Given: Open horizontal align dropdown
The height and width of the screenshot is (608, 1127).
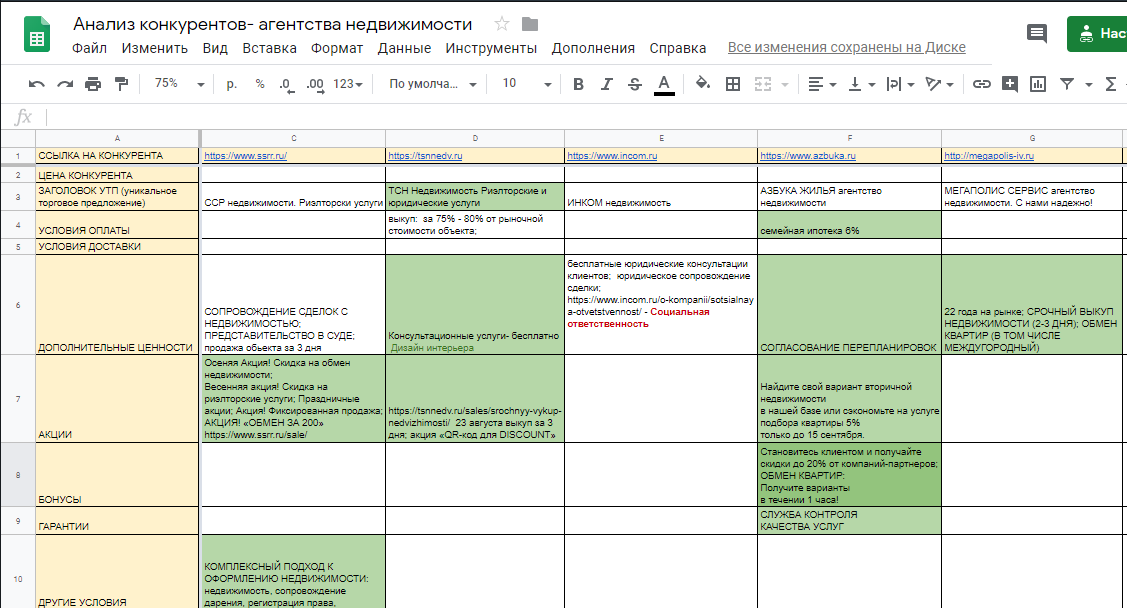Looking at the screenshot, I should coord(822,84).
